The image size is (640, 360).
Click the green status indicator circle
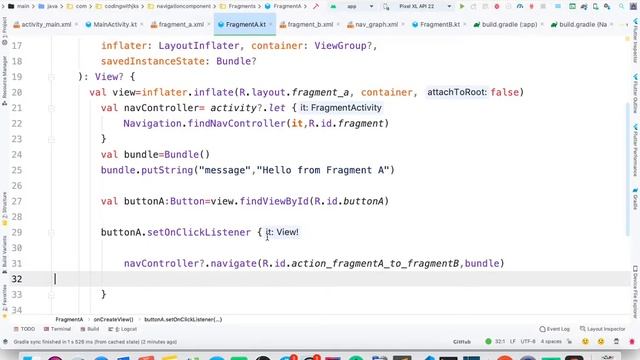pyautogui.click(x=488, y=341)
